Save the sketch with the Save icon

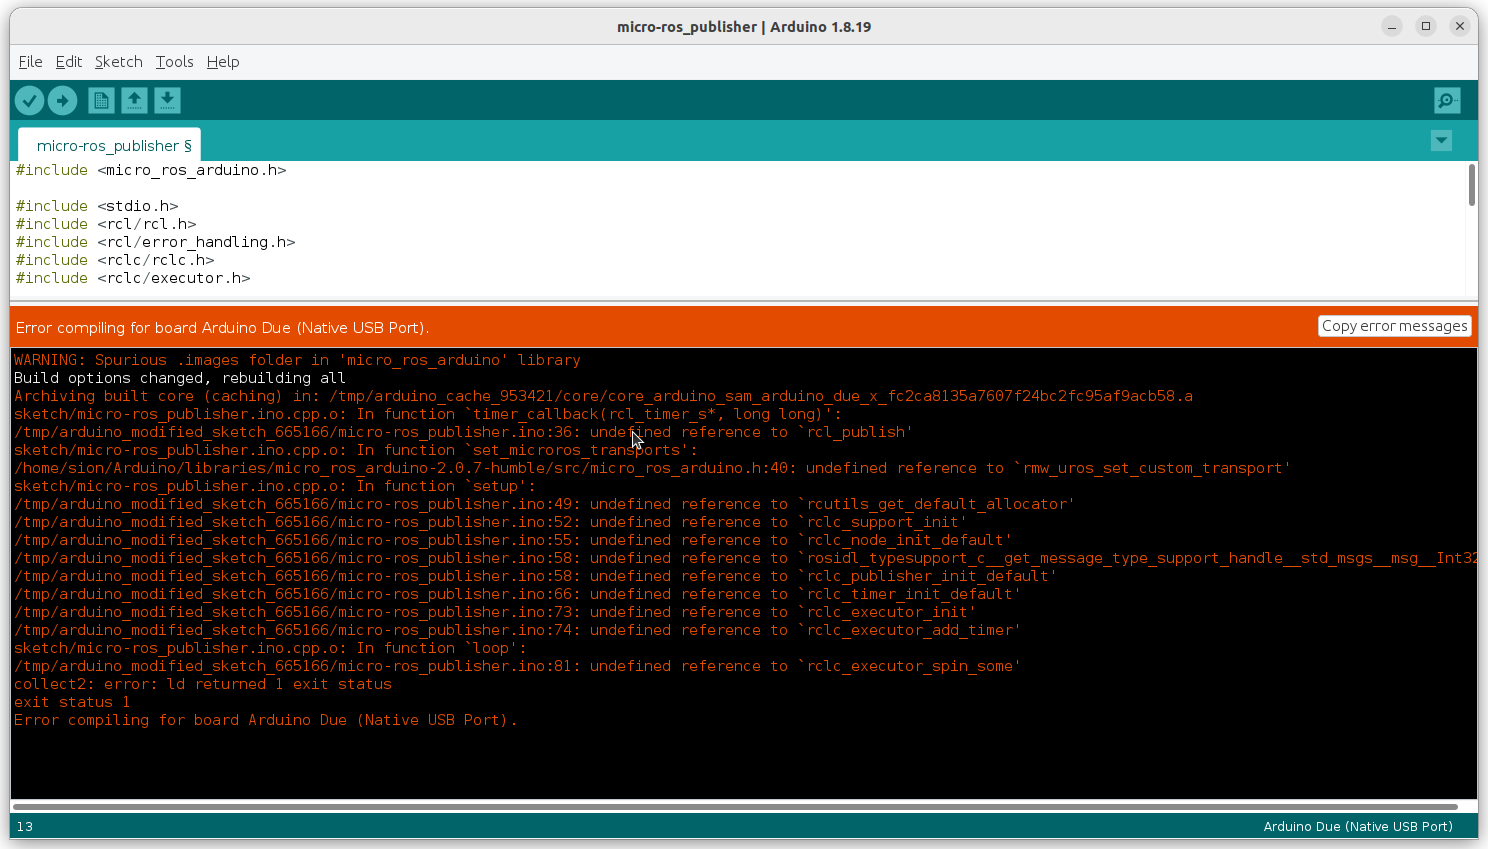(x=167, y=100)
